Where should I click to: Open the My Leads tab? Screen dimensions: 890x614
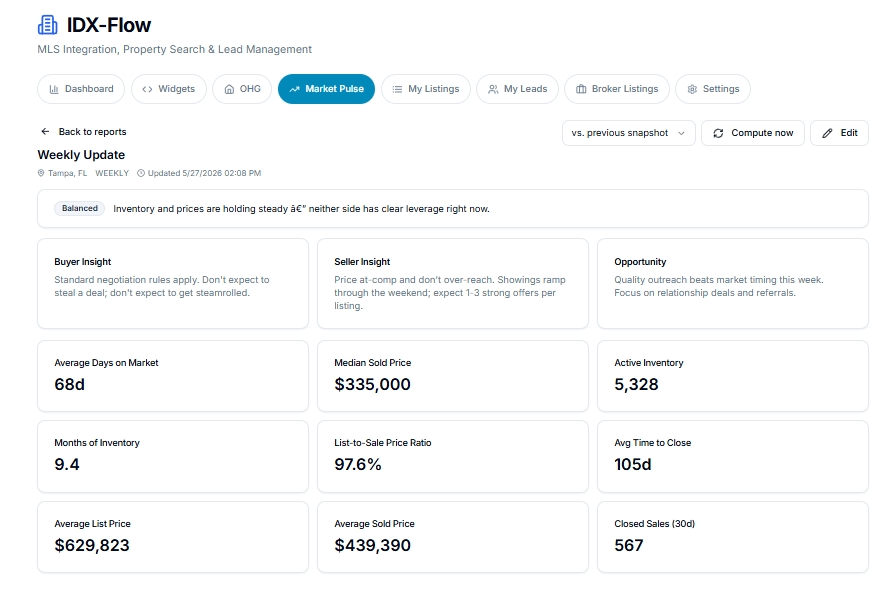[517, 89]
